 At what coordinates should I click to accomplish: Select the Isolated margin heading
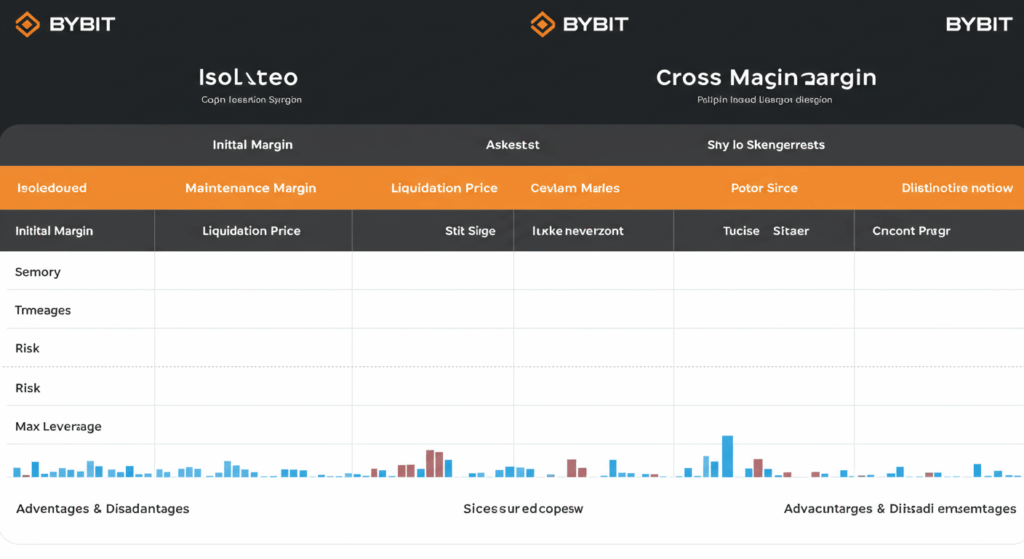click(x=248, y=77)
